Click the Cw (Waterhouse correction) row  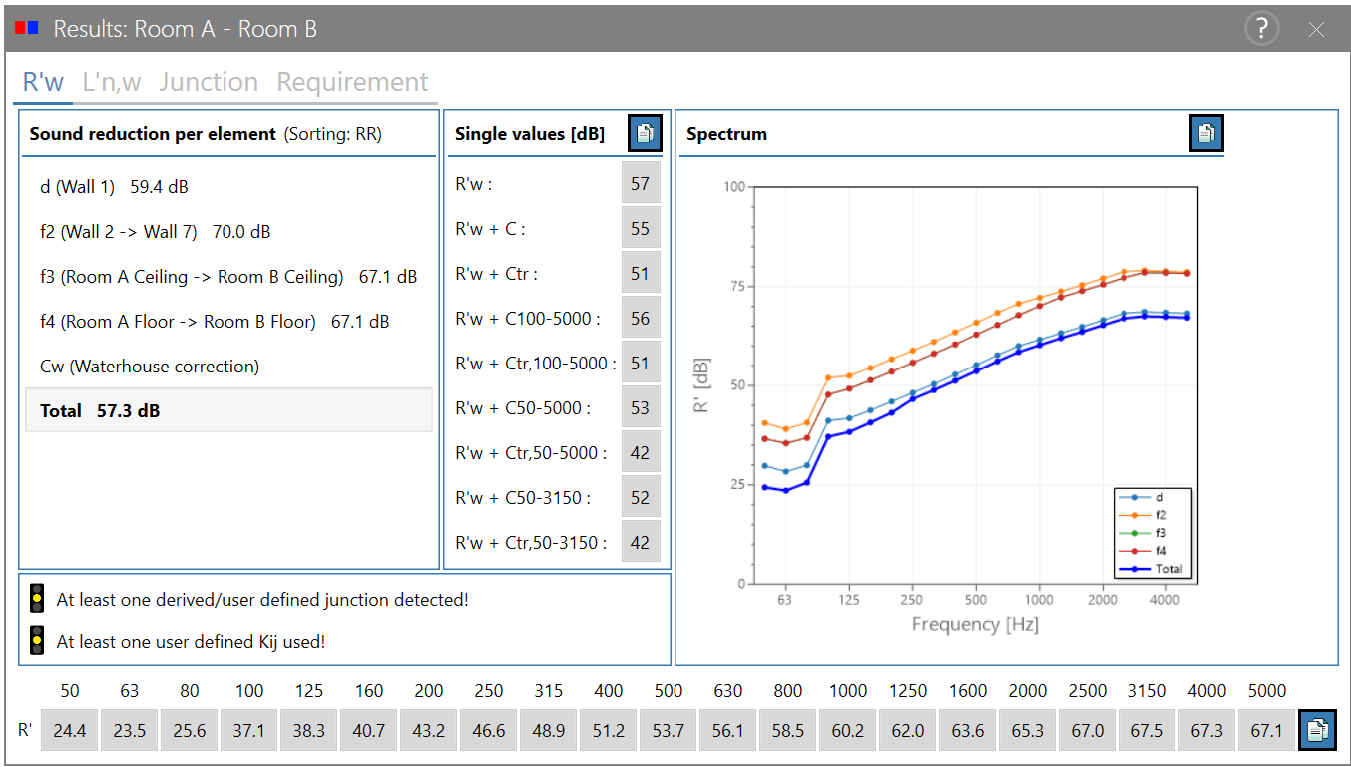pos(149,366)
